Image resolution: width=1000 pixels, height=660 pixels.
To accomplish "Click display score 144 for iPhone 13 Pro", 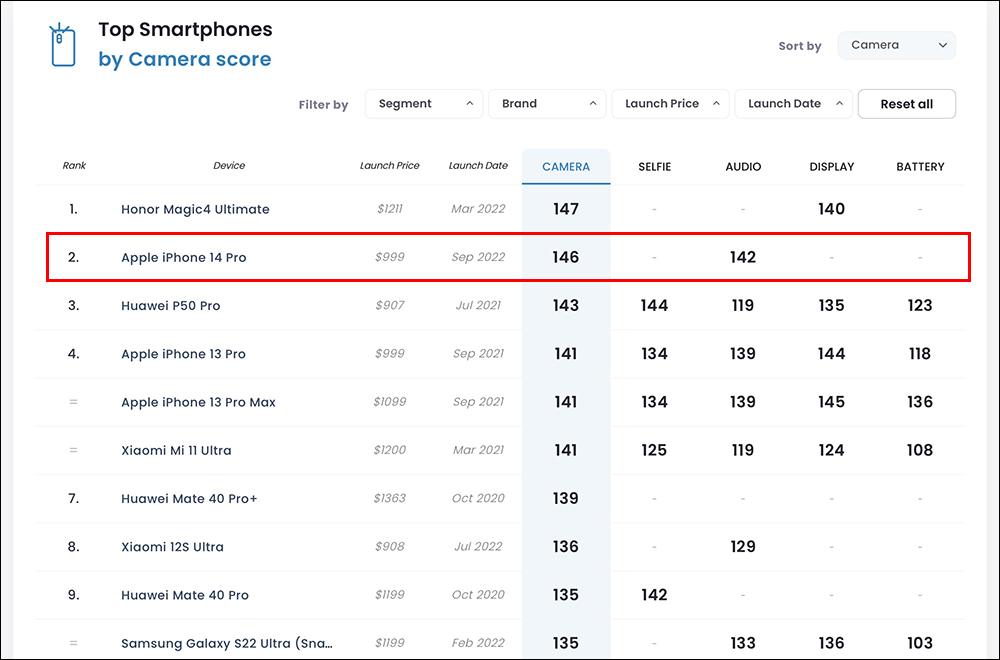I will (832, 353).
